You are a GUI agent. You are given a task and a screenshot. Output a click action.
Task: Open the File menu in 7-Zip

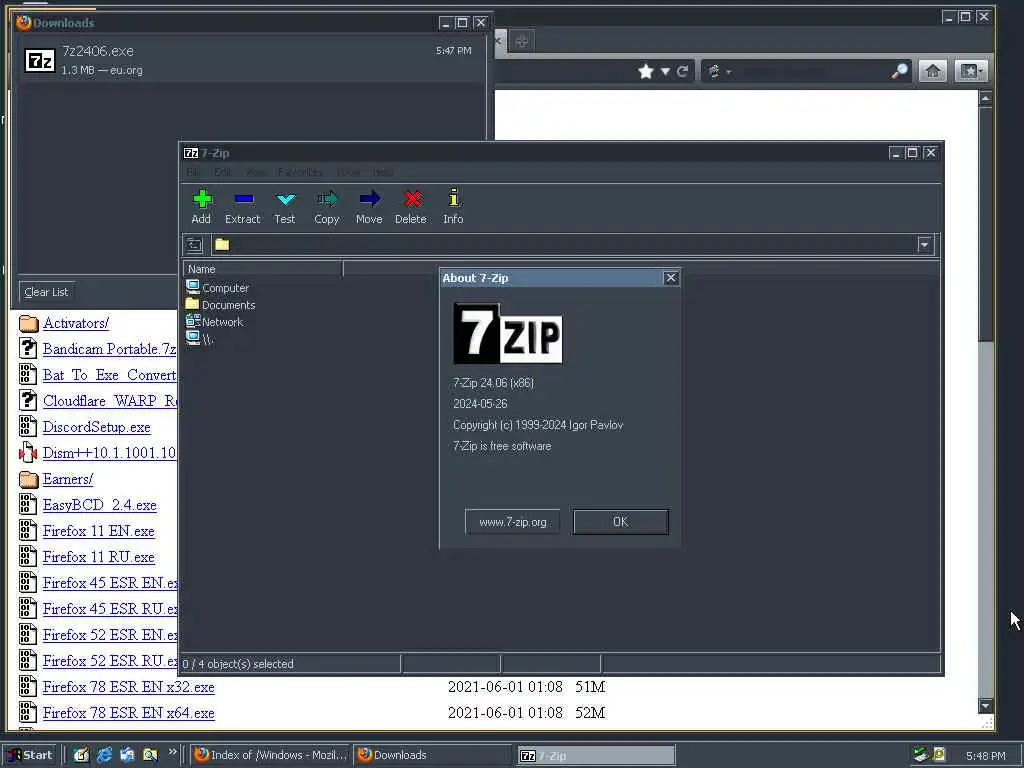tap(193, 172)
